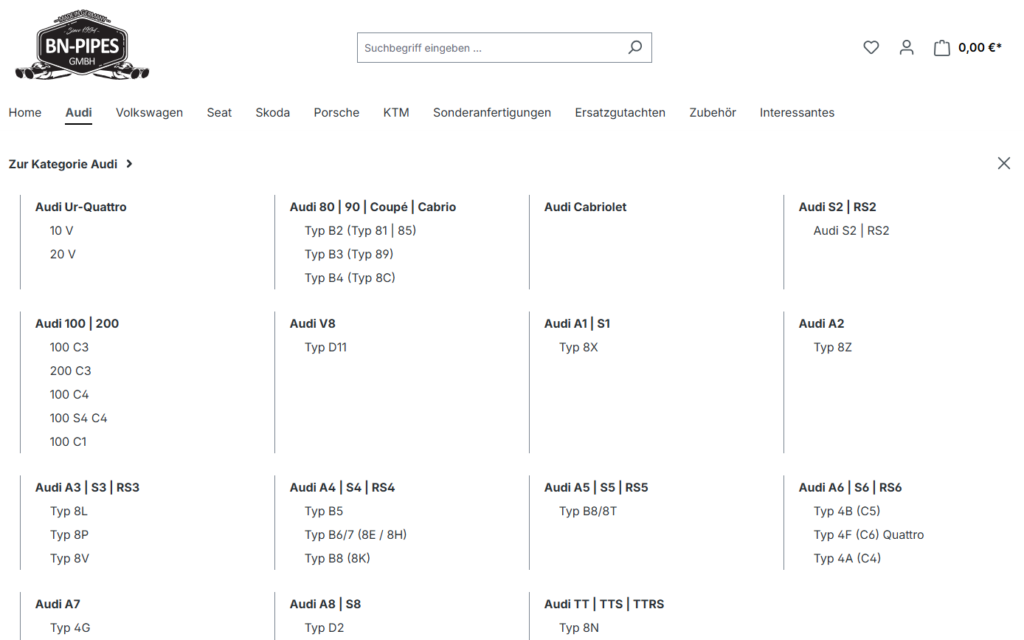Select Typ 8Z entry
The image size is (1024, 640).
(833, 347)
